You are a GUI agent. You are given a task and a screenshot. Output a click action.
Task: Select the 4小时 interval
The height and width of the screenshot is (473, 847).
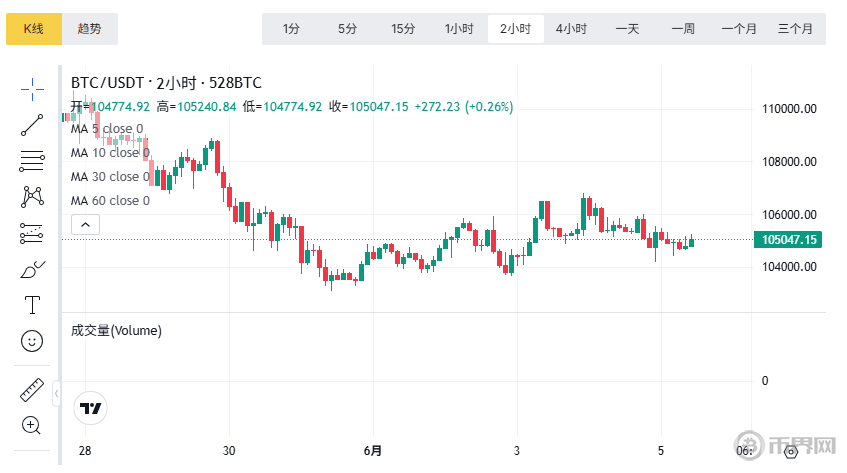click(x=571, y=29)
